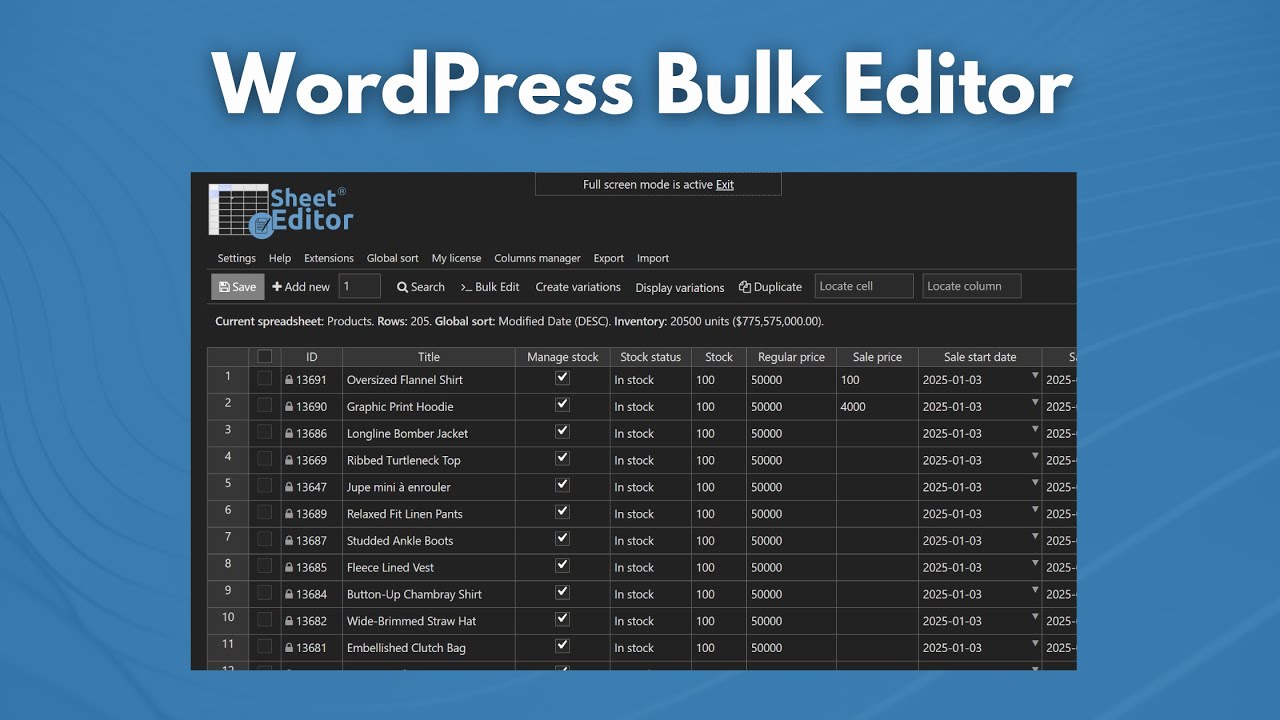
Task: Open sale start date dropdown for Fleece Lined Vest
Action: click(x=1035, y=564)
